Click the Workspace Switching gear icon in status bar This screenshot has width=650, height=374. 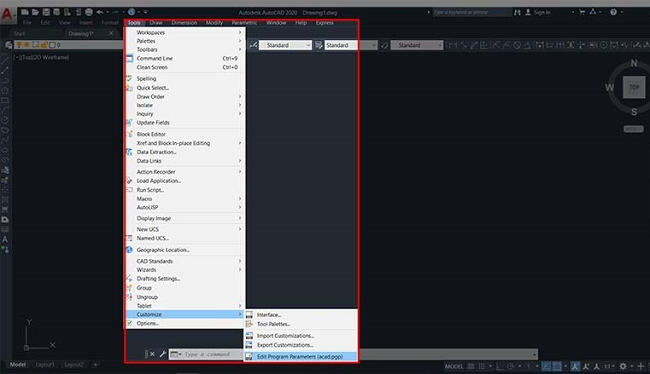point(623,367)
